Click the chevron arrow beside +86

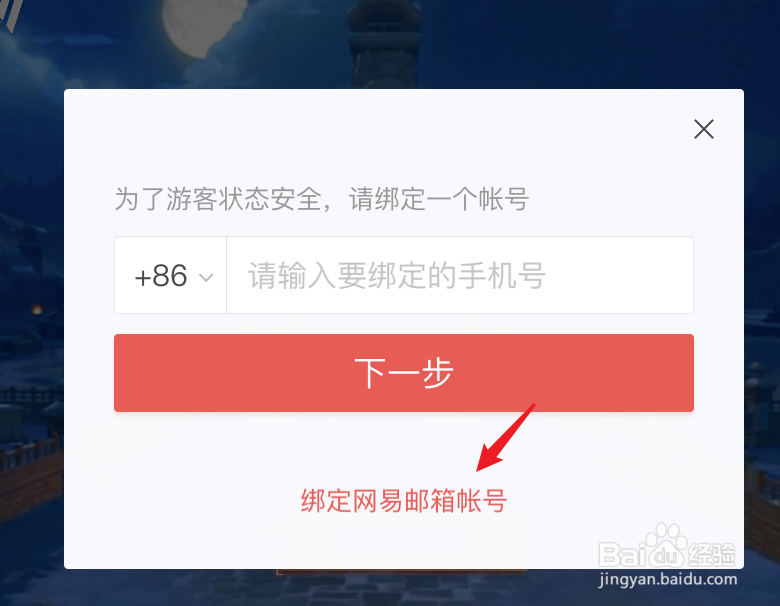[206, 277]
